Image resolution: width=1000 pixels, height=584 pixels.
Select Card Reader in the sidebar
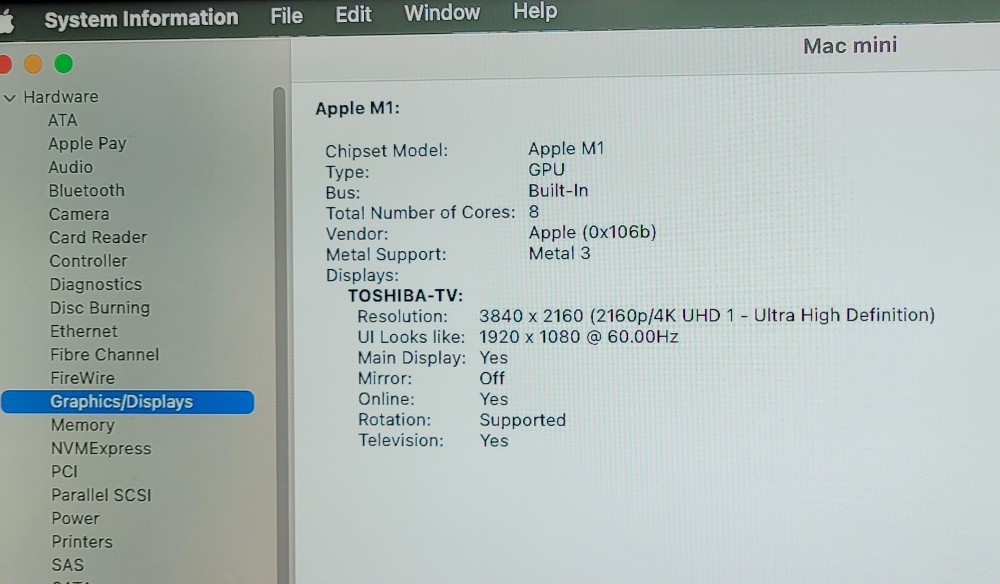click(x=98, y=237)
